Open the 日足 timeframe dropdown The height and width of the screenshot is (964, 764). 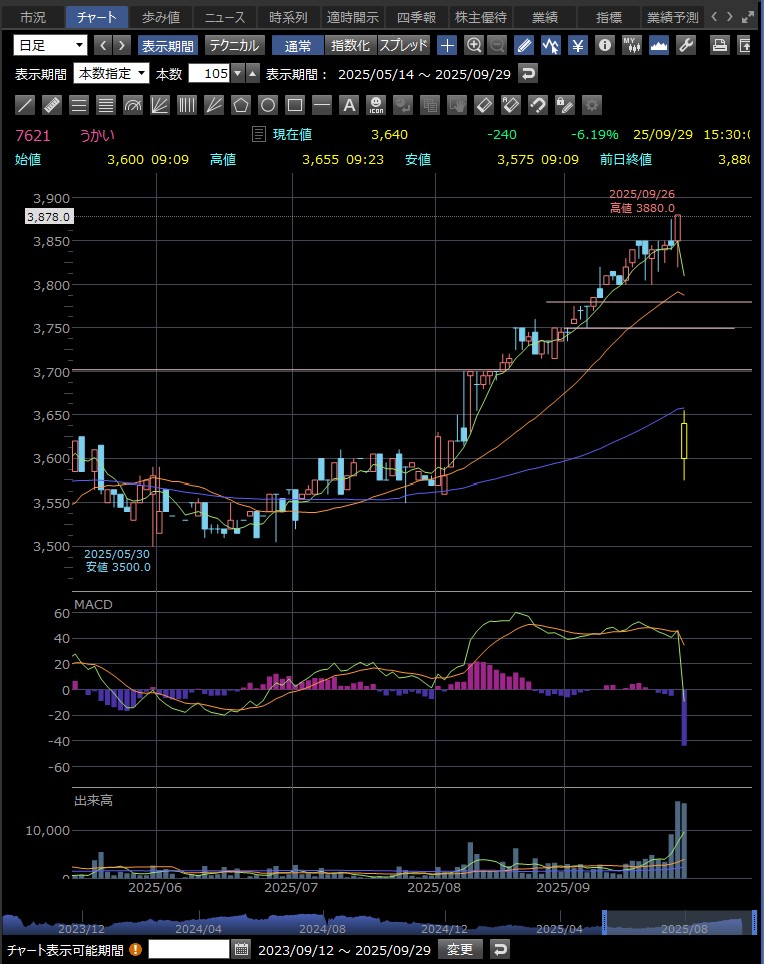coord(50,45)
